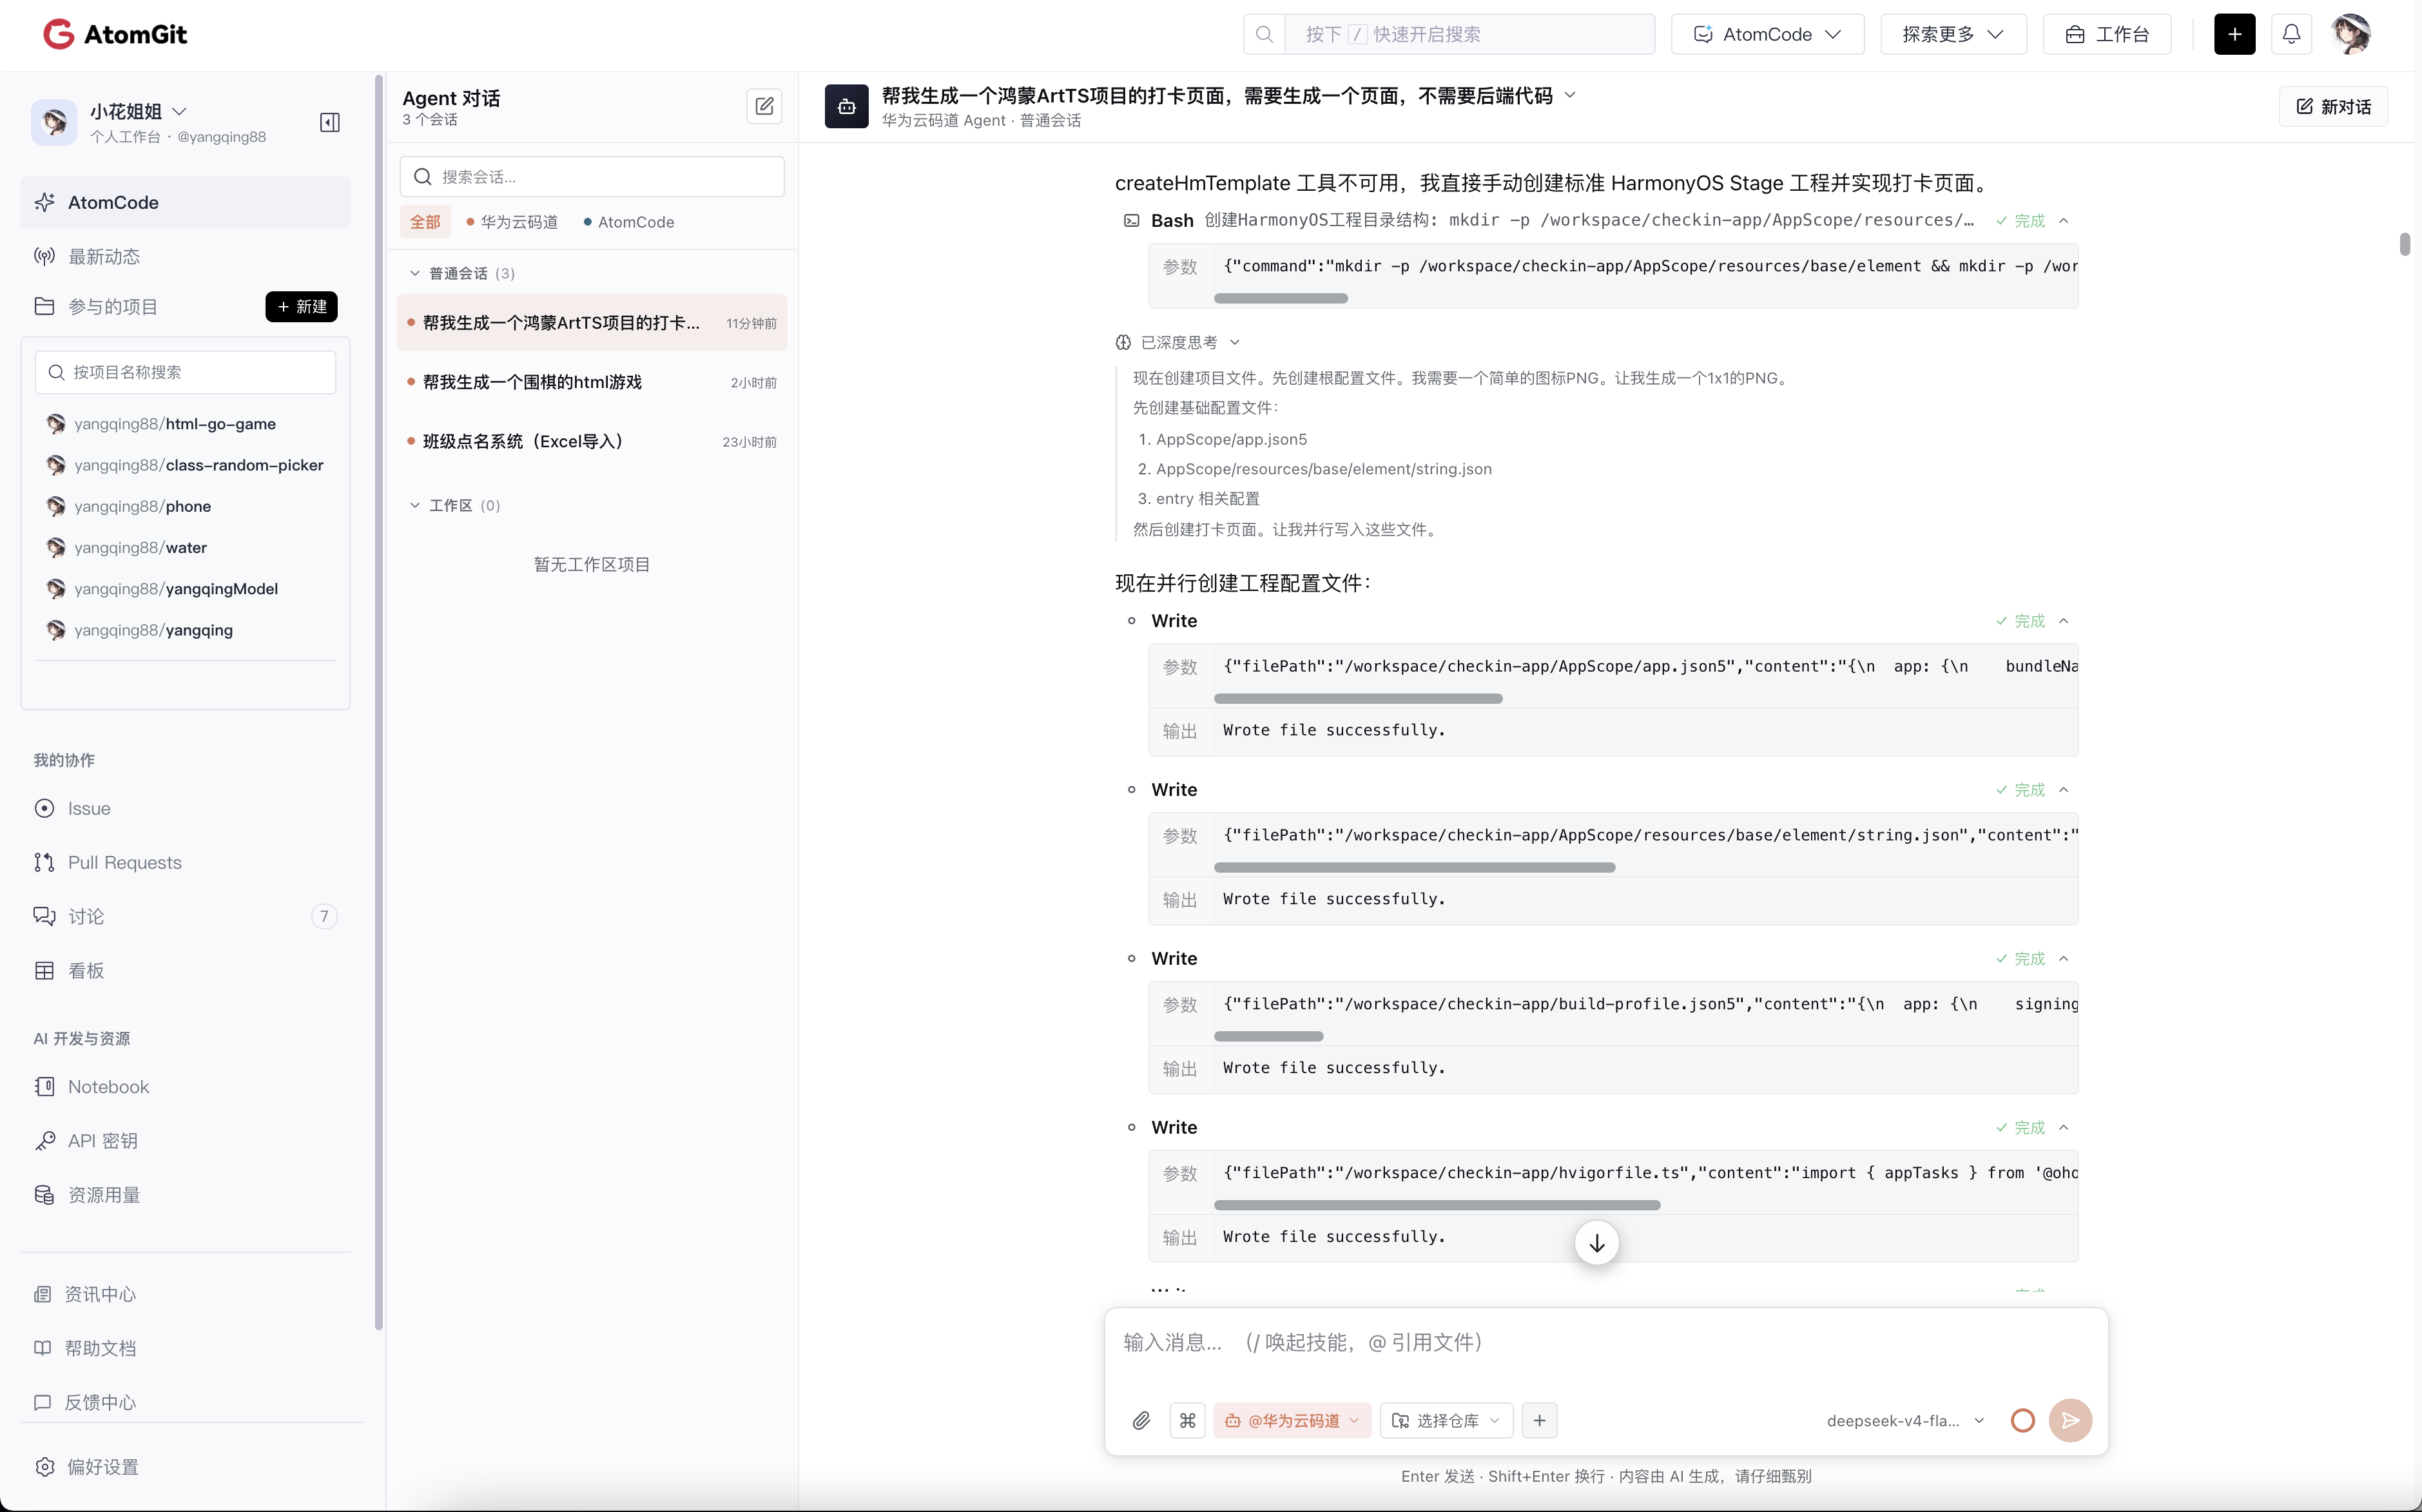
Task: Open the deepseek-v4-fla... model selector
Action: pos(1905,1420)
